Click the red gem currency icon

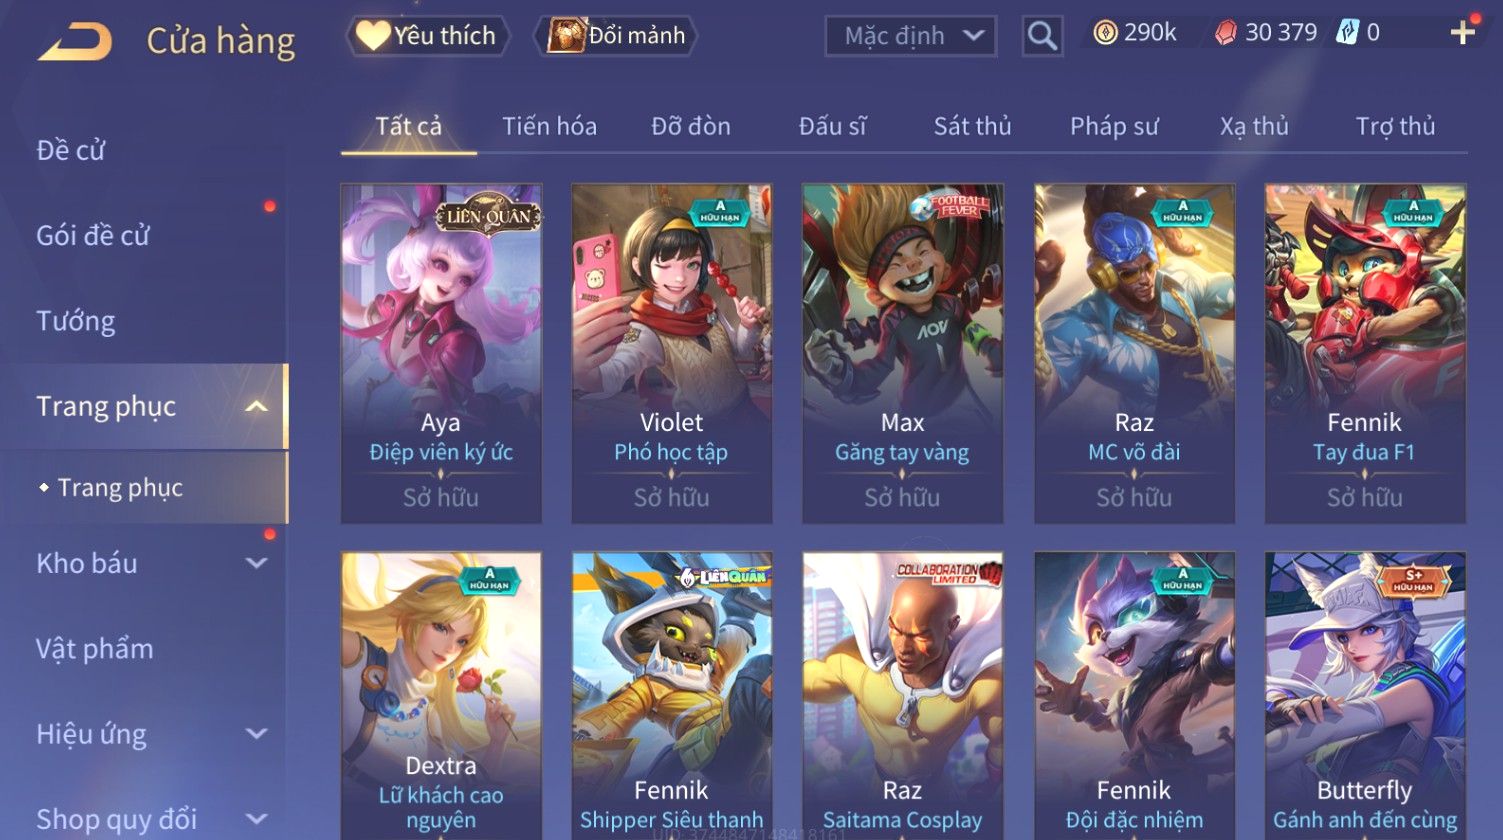(1225, 34)
